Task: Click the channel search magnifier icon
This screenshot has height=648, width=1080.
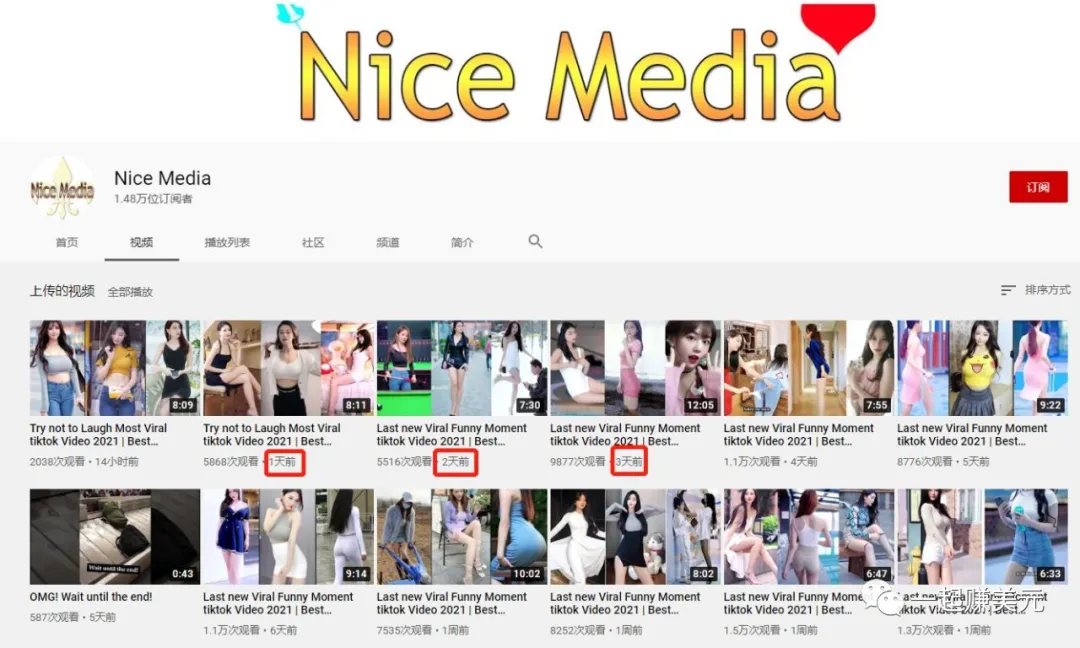Action: click(535, 241)
